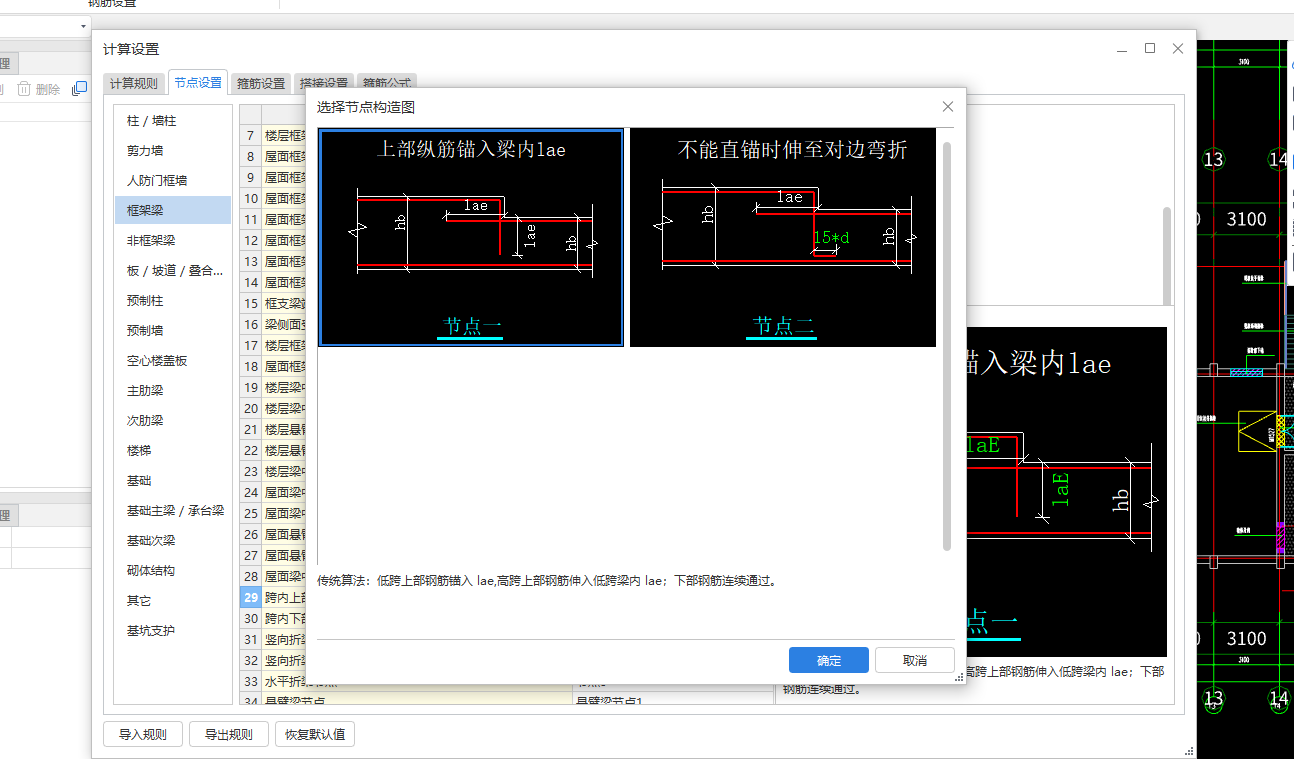Image resolution: width=1294 pixels, height=759 pixels.
Task: Open the 箍筋设置 tab
Action: coord(261,84)
